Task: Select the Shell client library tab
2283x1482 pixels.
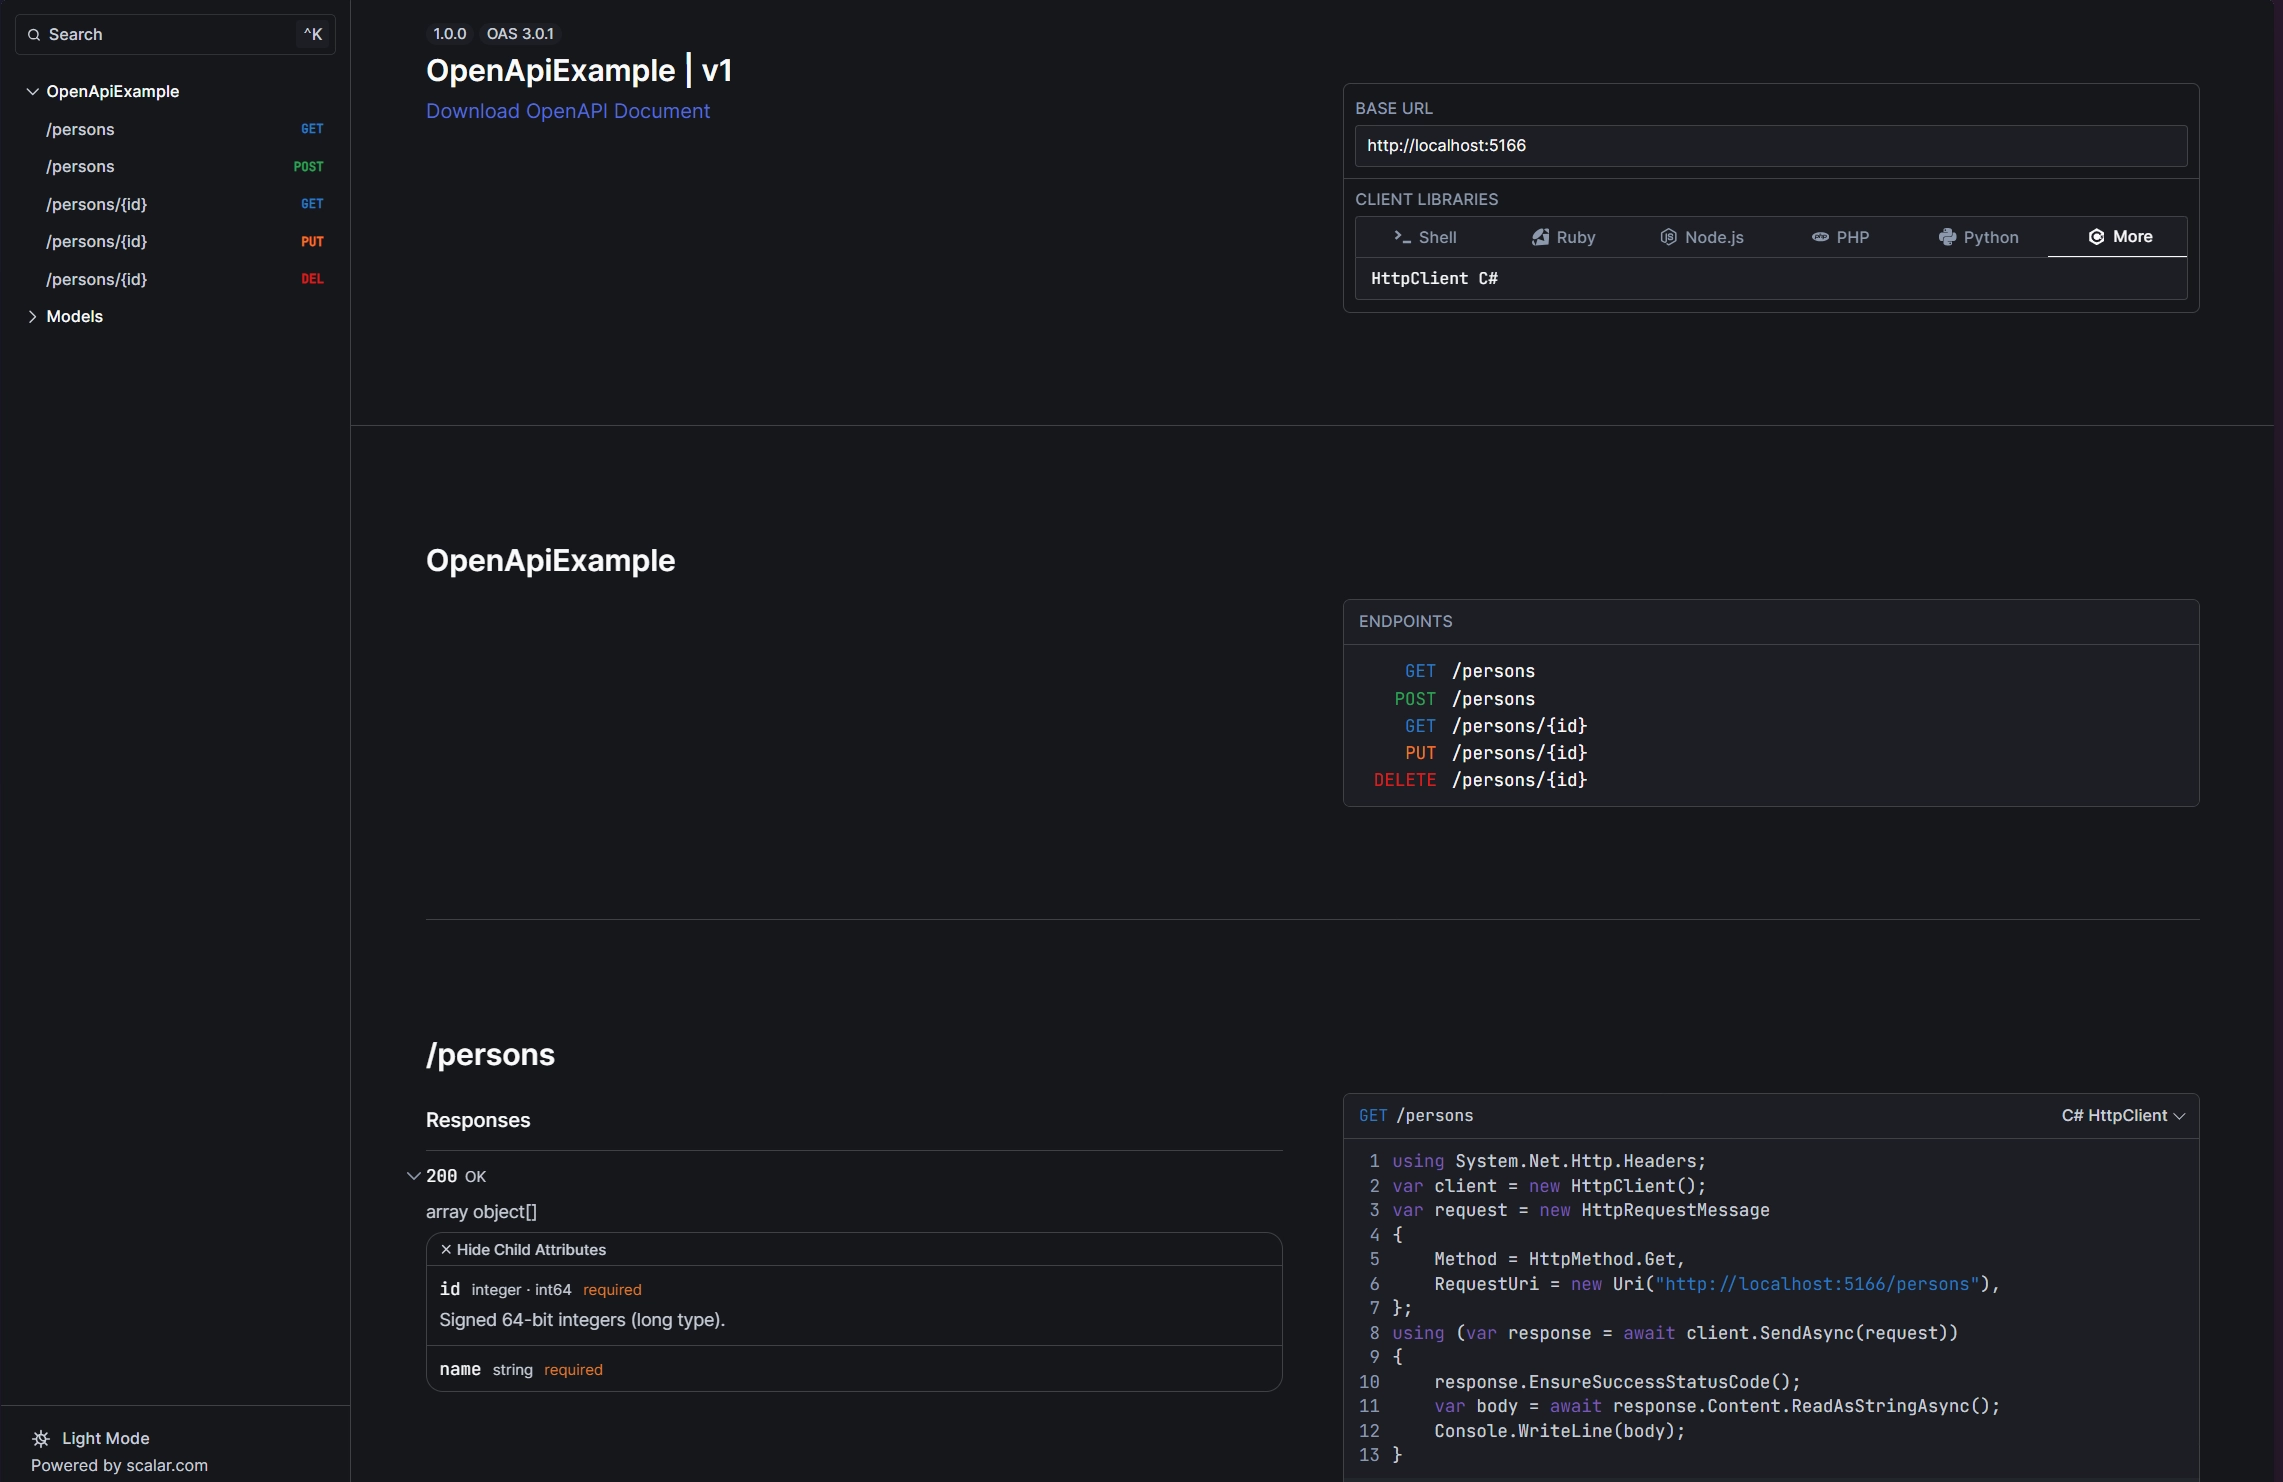Action: point(1425,237)
